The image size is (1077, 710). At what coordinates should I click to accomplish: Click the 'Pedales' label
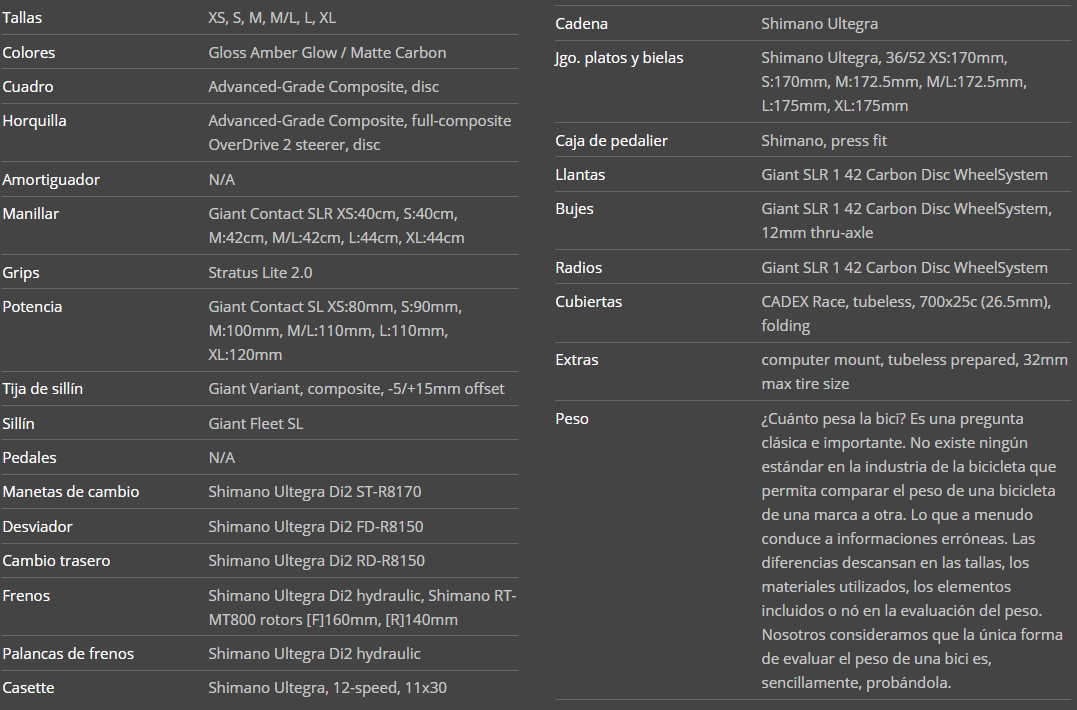[29, 458]
